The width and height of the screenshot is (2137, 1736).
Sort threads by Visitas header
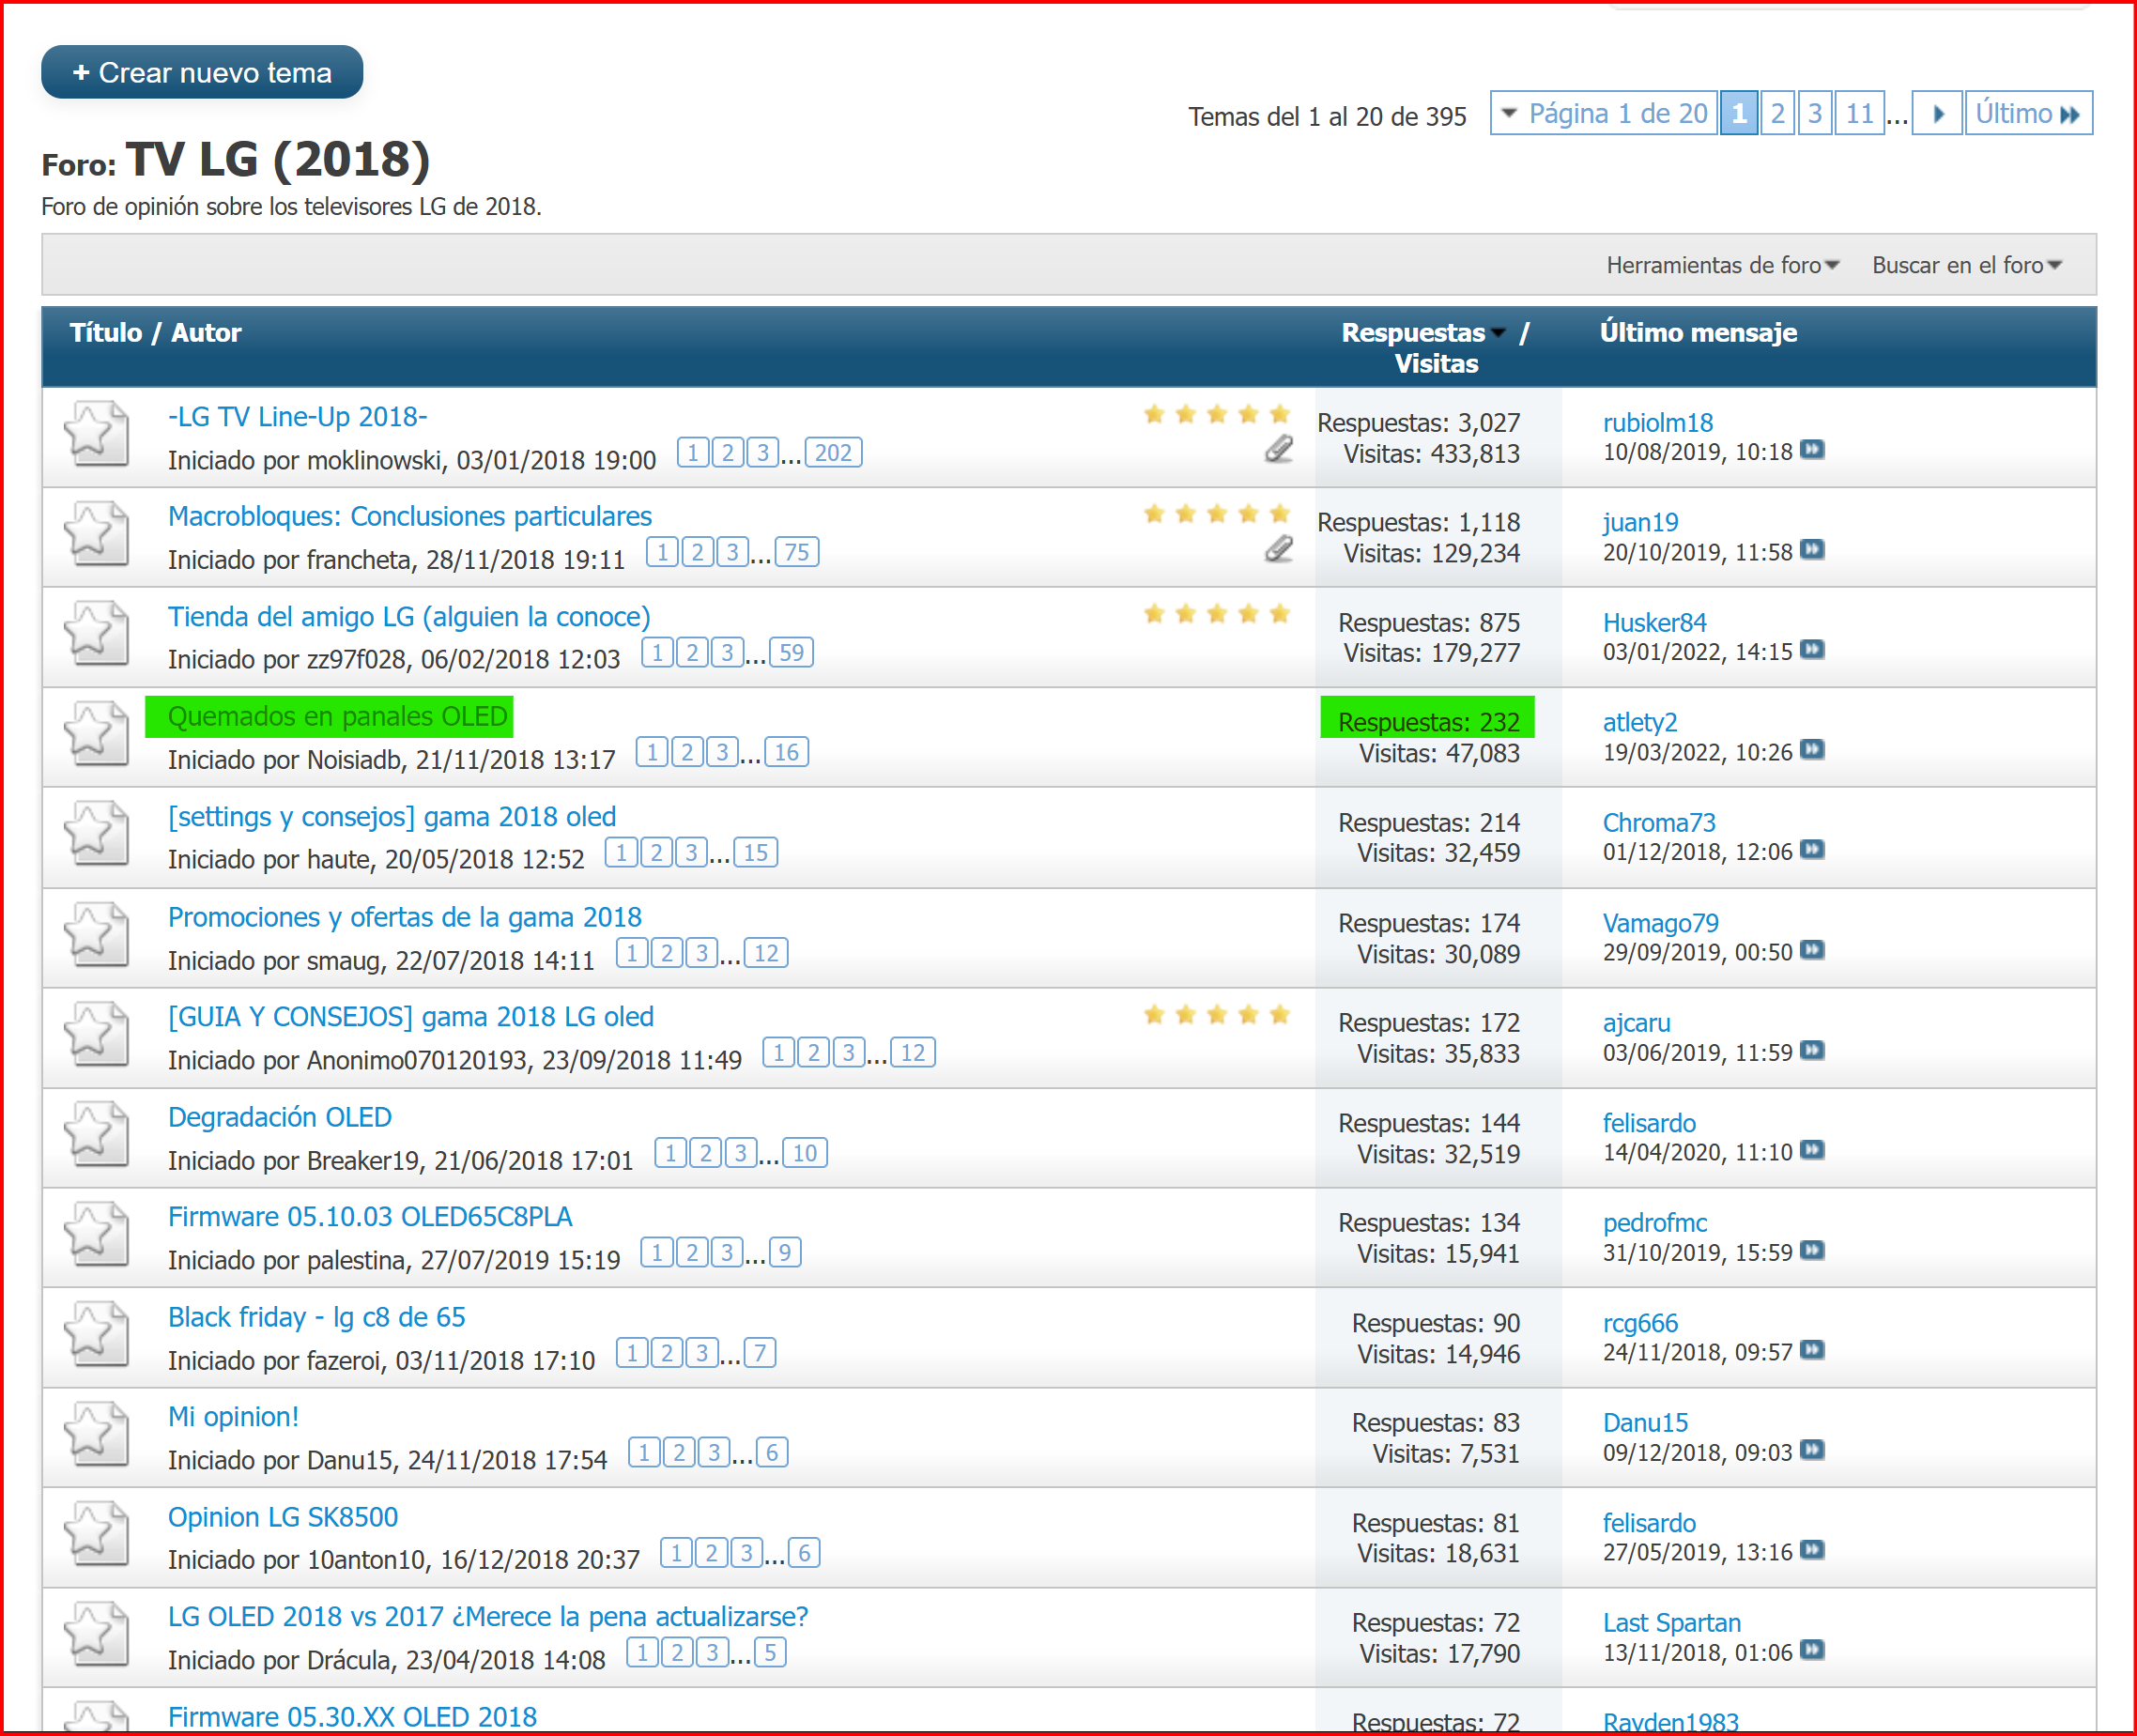1436,364
